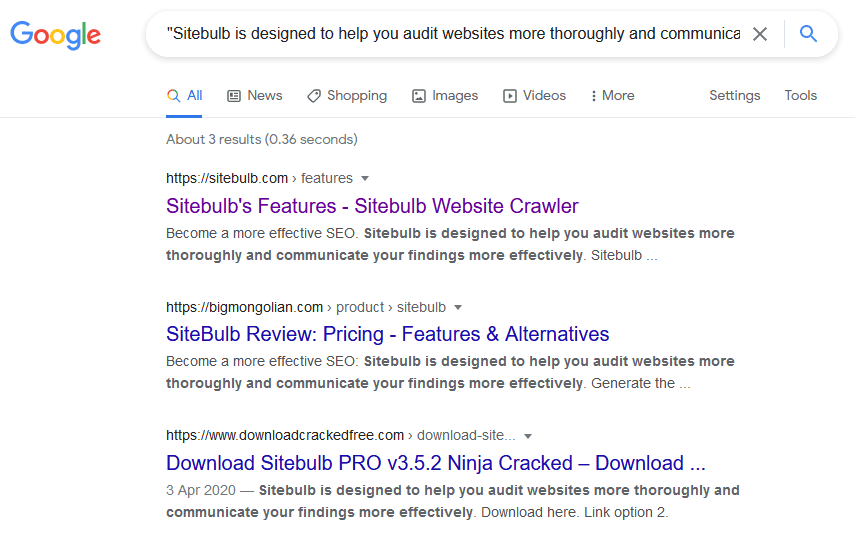
Task: Click the blue magnifying glass search icon
Action: (x=808, y=34)
